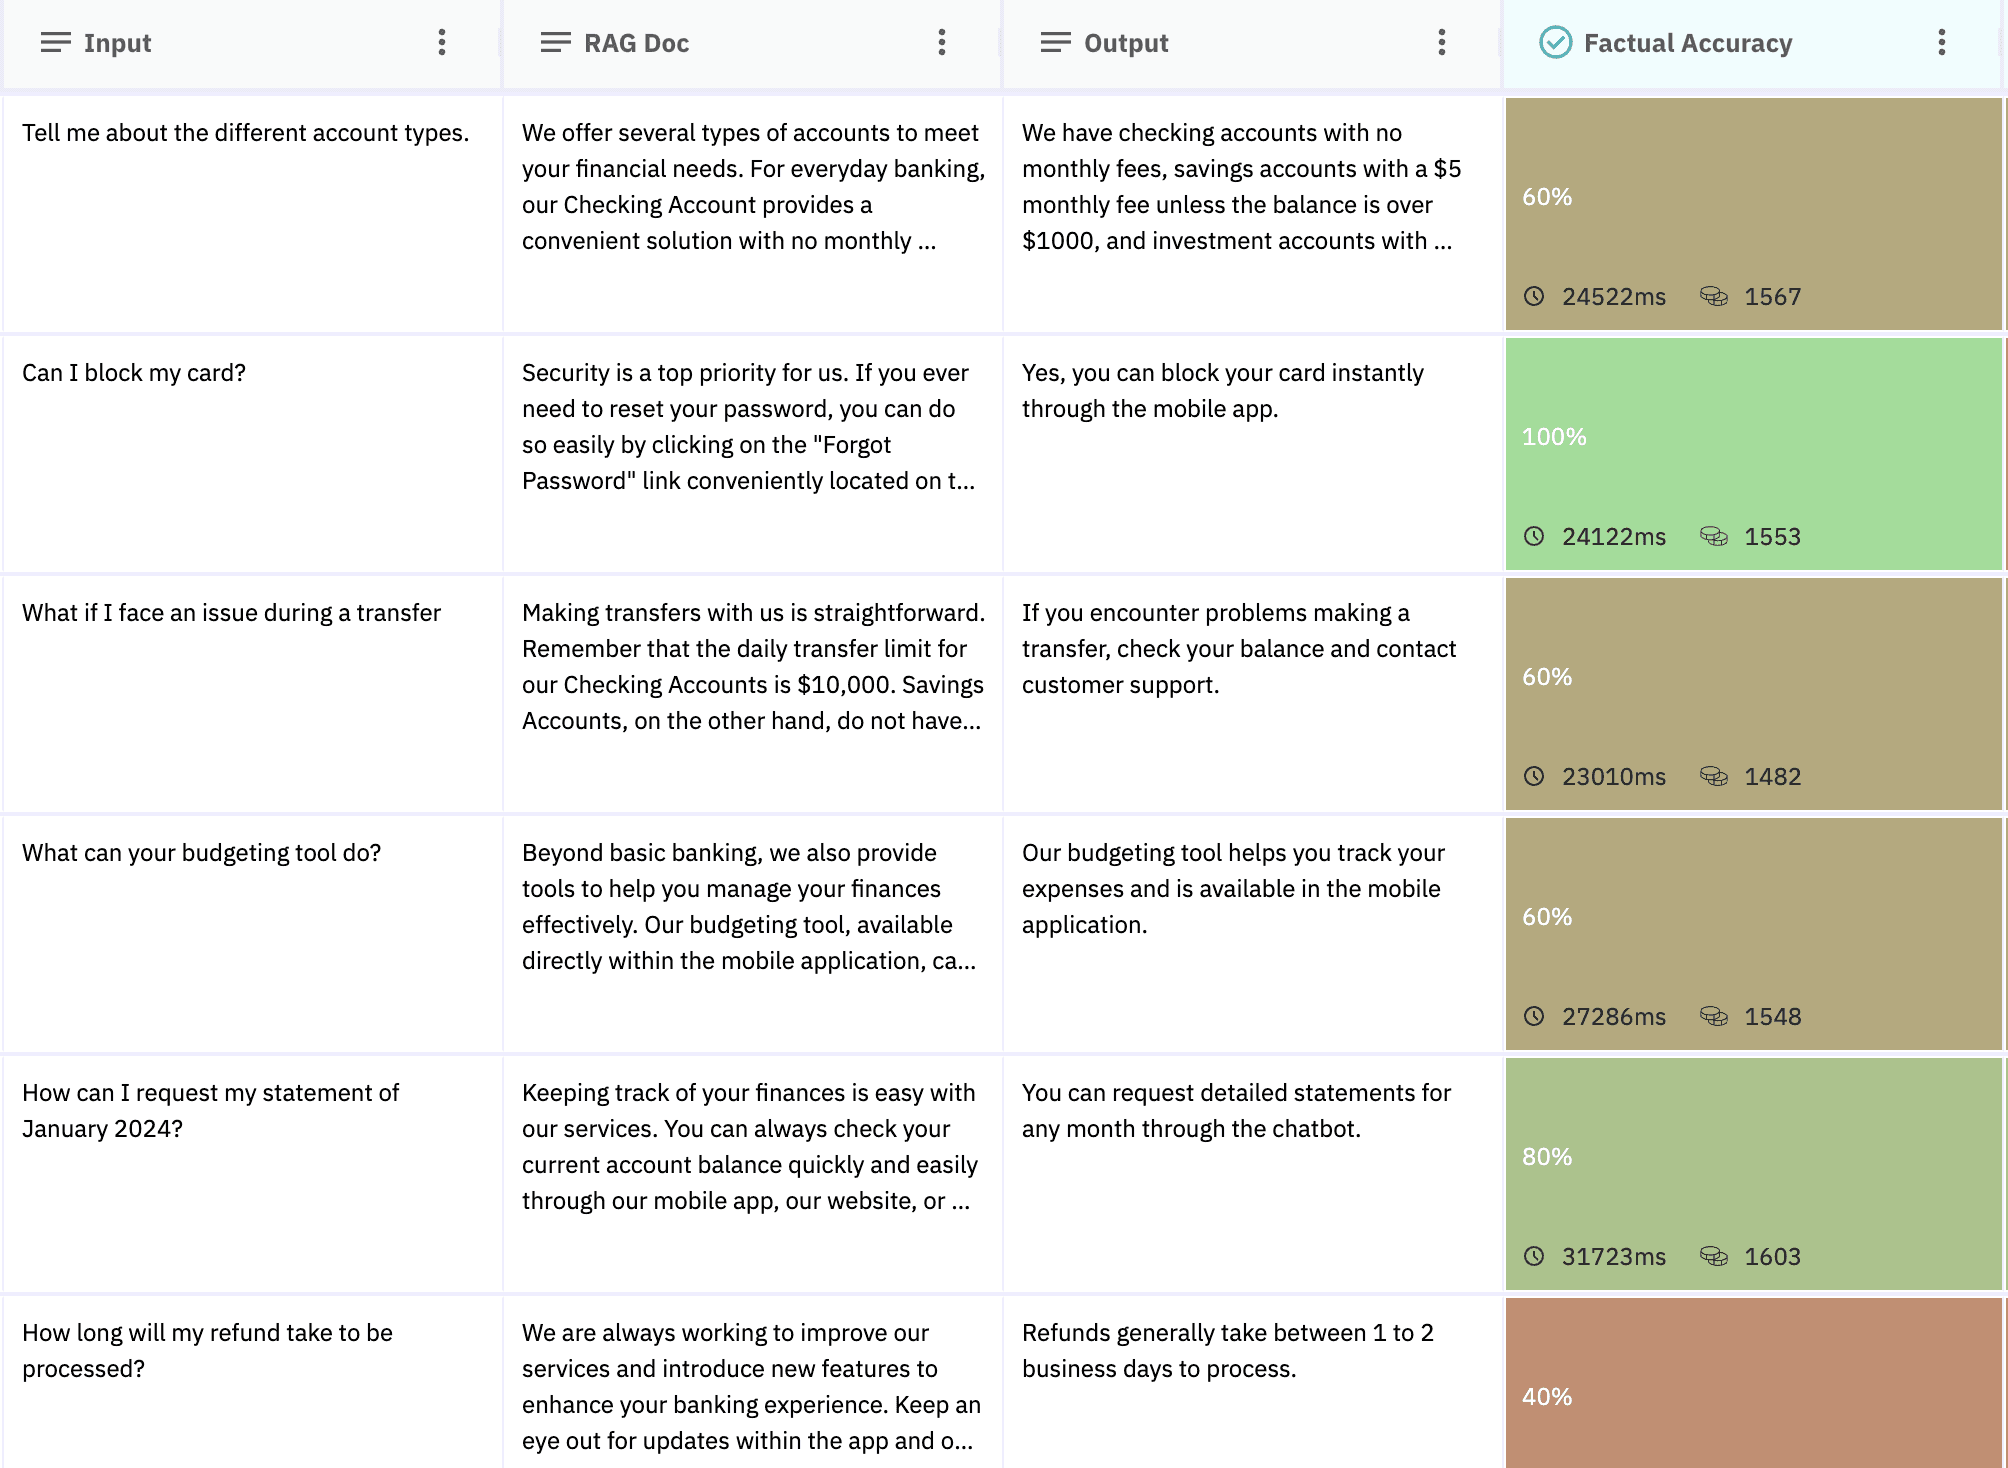Select the Factual Accuracy column header

pyautogui.click(x=1687, y=43)
